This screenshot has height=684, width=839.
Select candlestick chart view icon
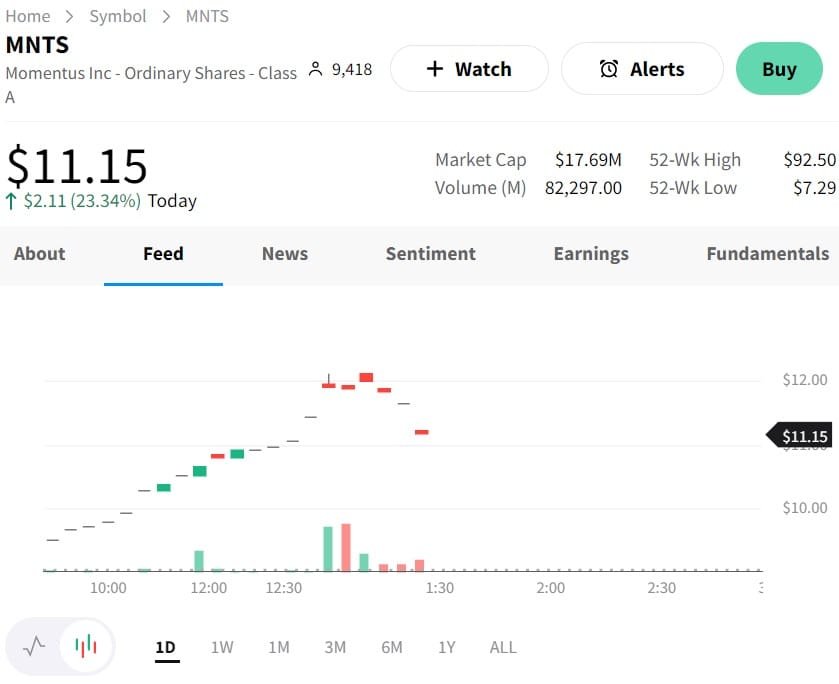(87, 646)
